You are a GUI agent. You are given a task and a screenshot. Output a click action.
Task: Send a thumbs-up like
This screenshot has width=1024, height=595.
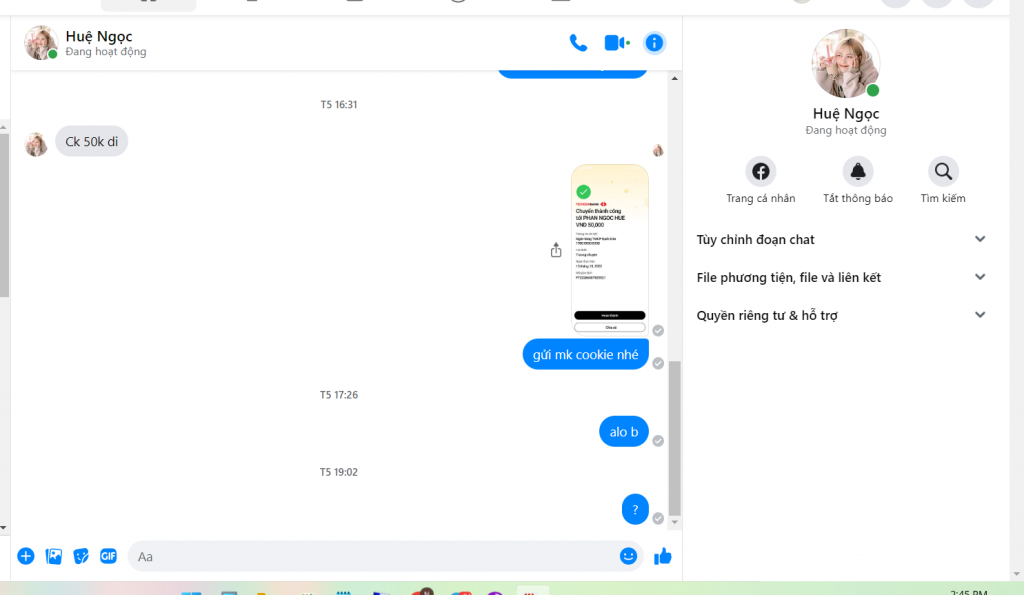(x=662, y=556)
